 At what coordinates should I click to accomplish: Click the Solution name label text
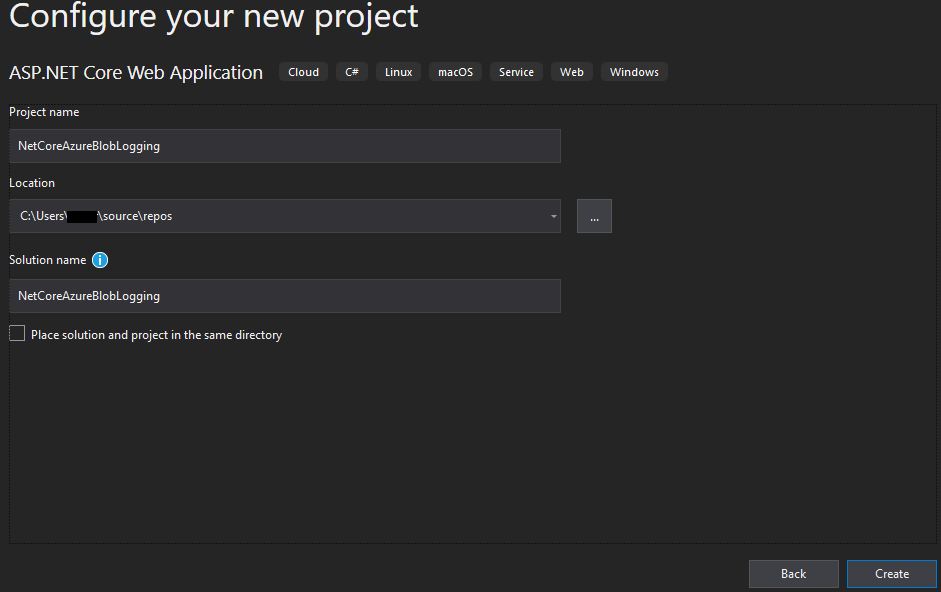47,260
